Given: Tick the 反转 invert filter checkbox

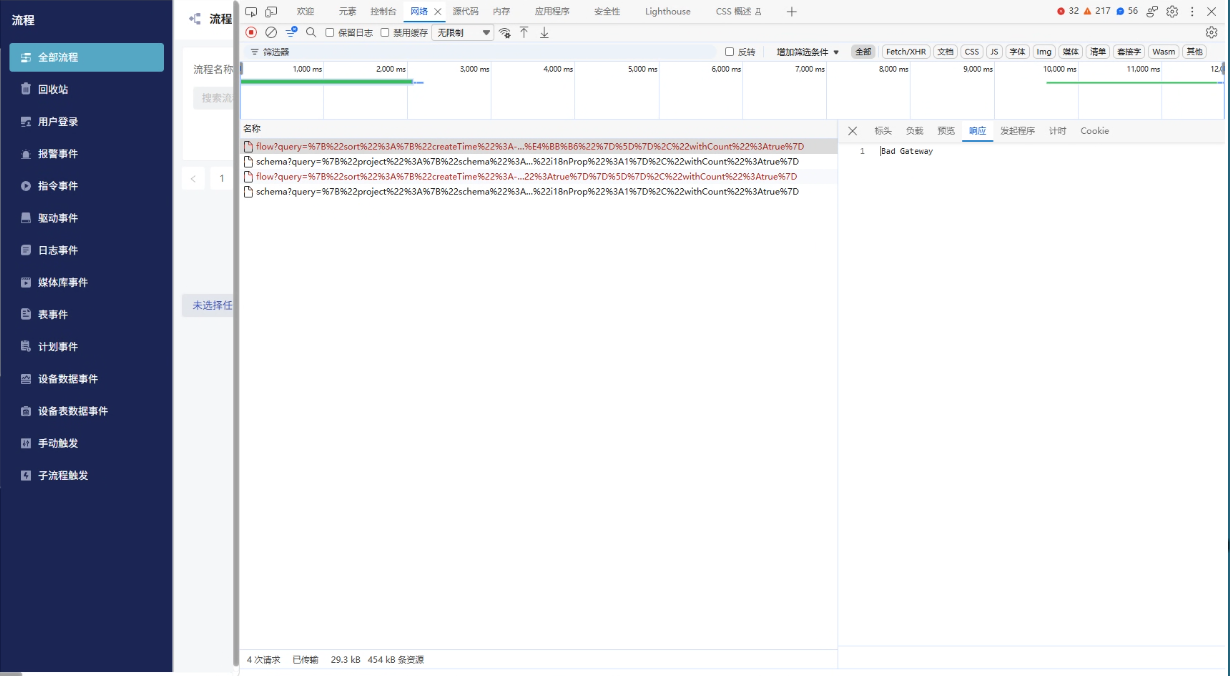Looking at the screenshot, I should click(x=729, y=51).
